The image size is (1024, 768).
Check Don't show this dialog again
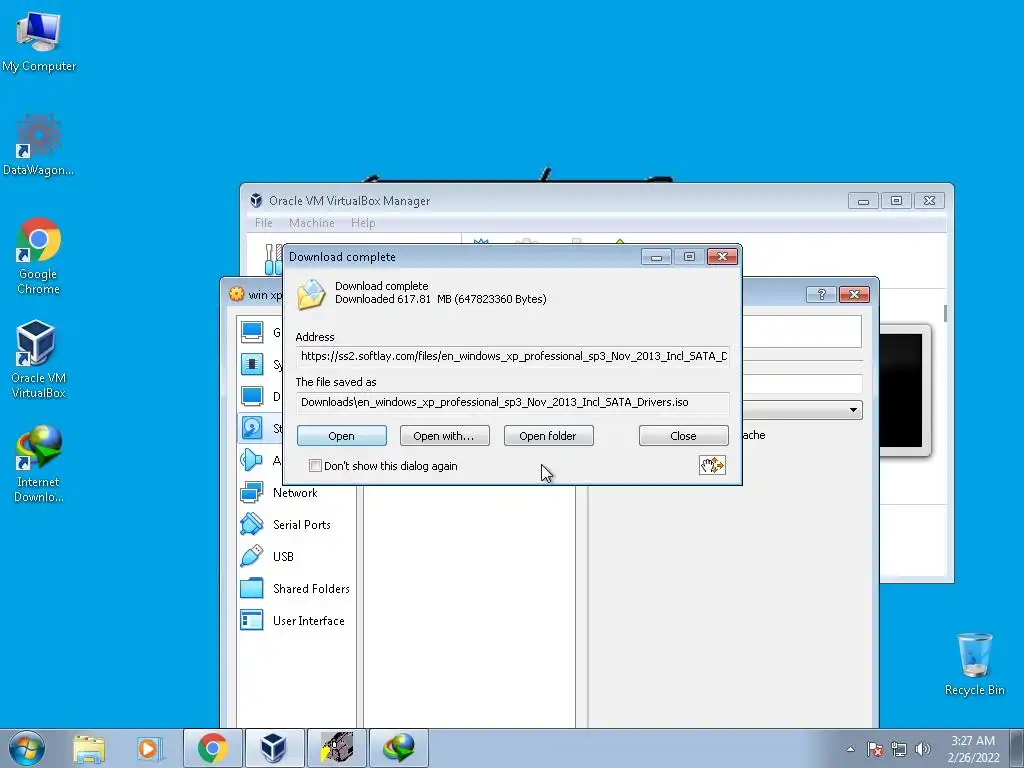pos(315,466)
